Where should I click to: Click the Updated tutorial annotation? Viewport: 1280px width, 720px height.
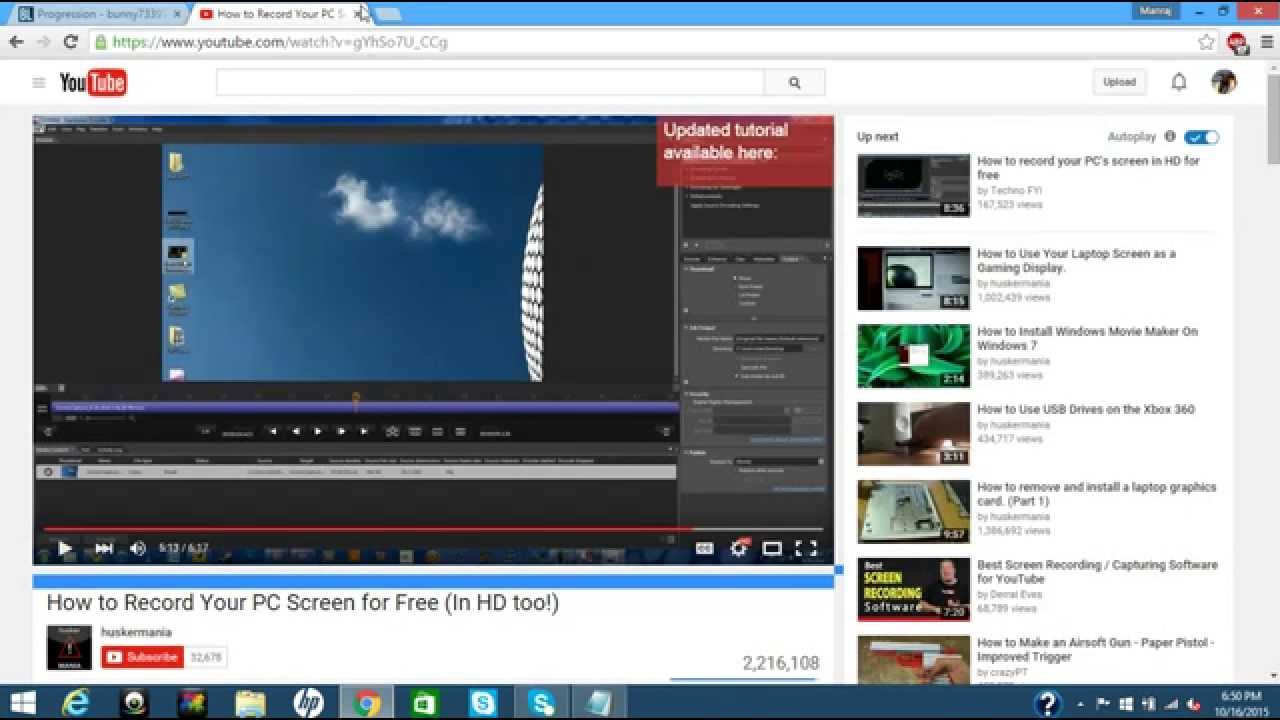pos(744,150)
